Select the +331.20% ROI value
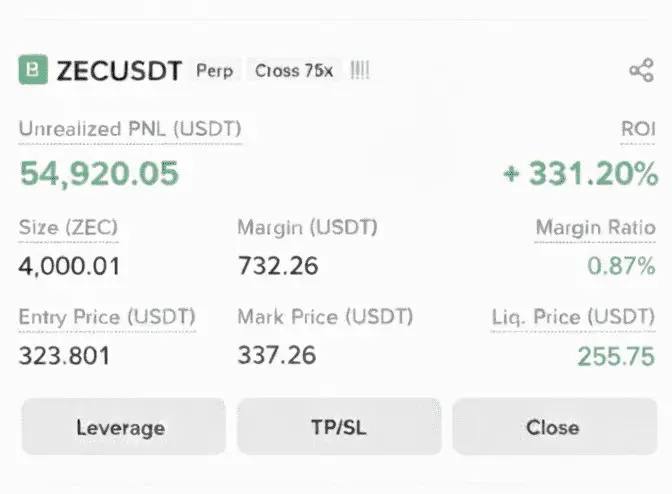Image resolution: width=672 pixels, height=494 pixels. (580, 174)
